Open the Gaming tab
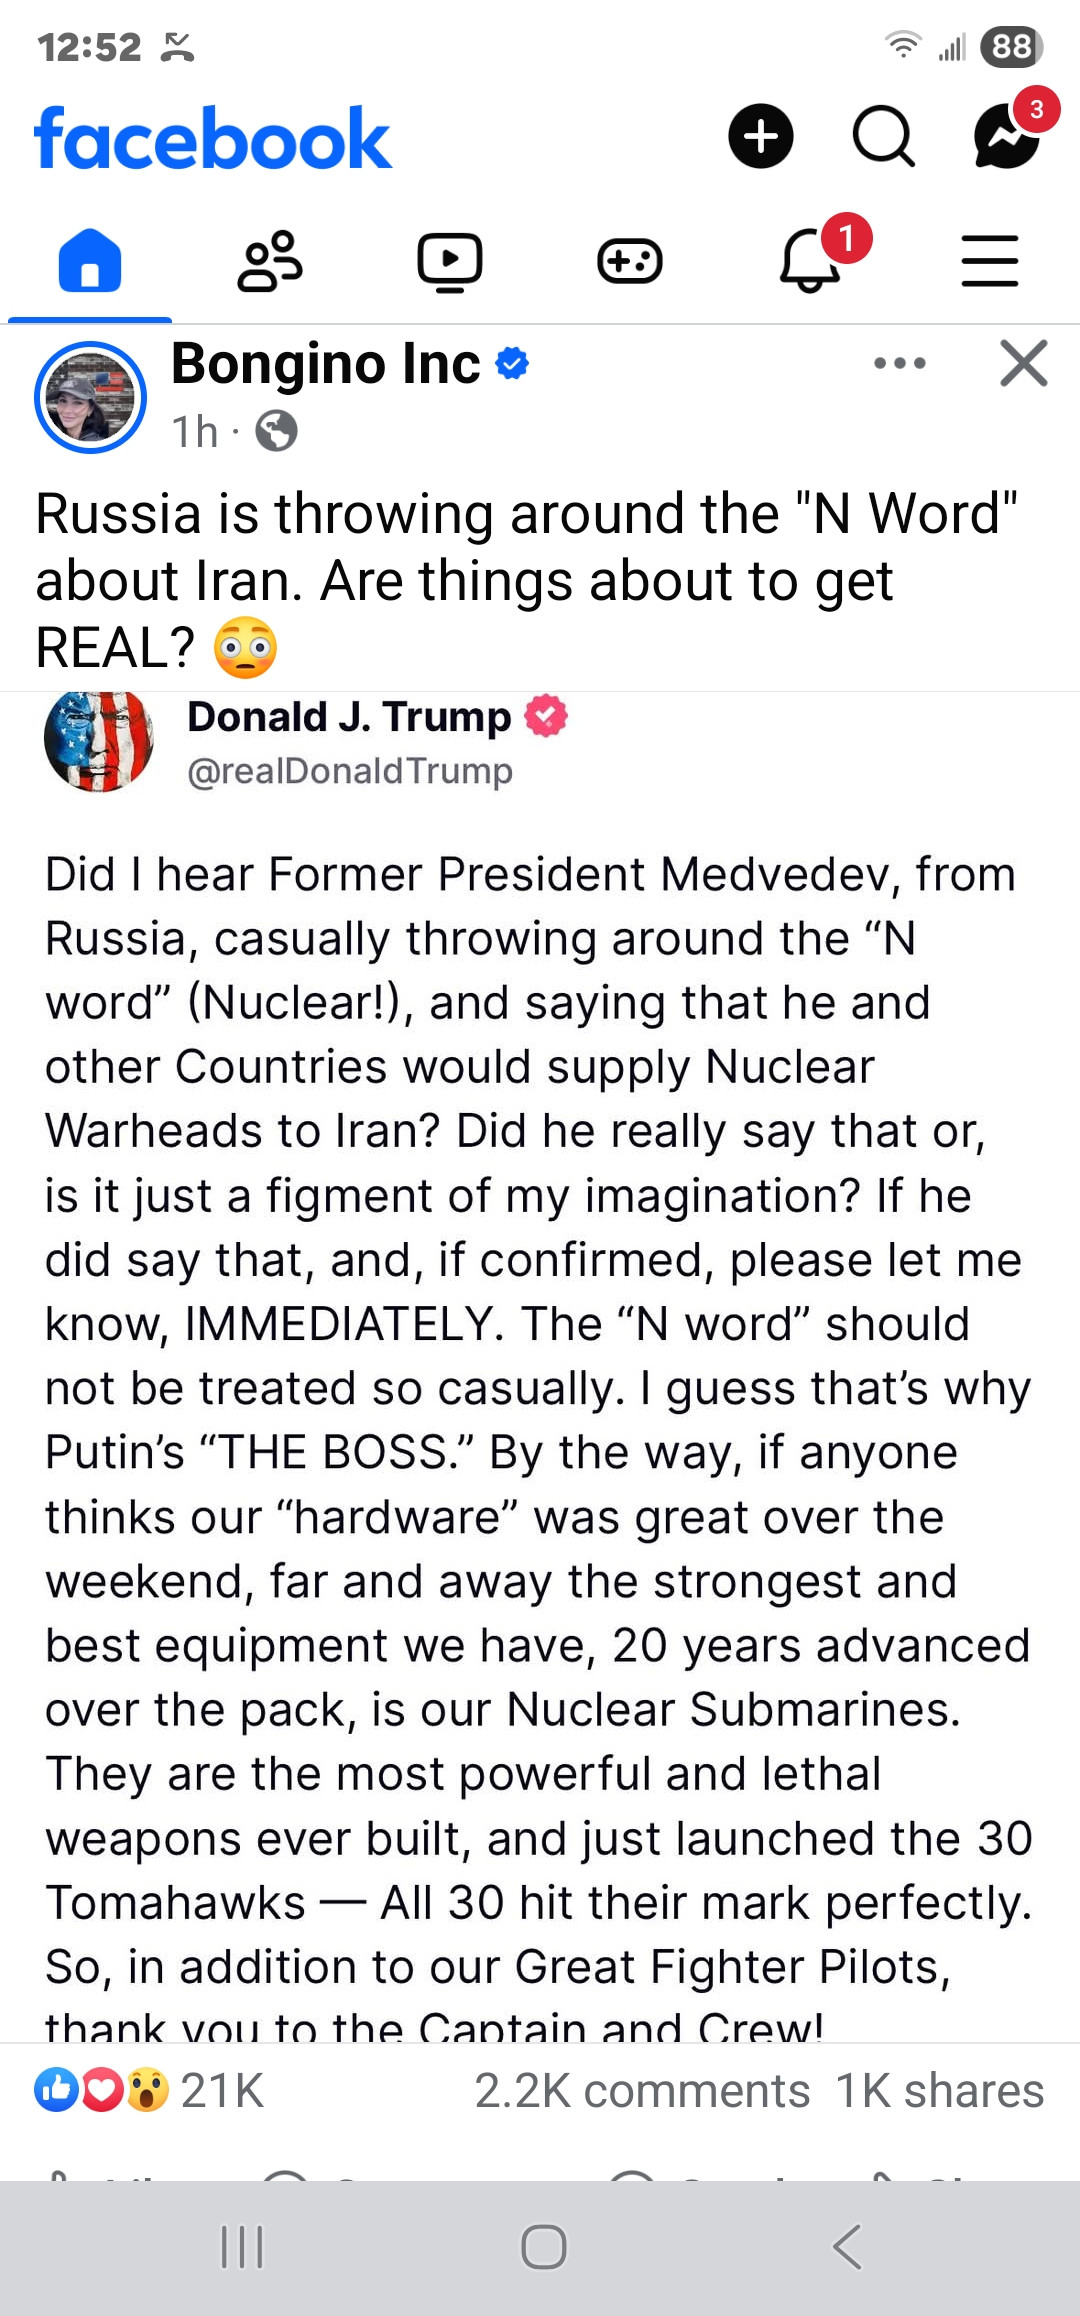 point(630,262)
